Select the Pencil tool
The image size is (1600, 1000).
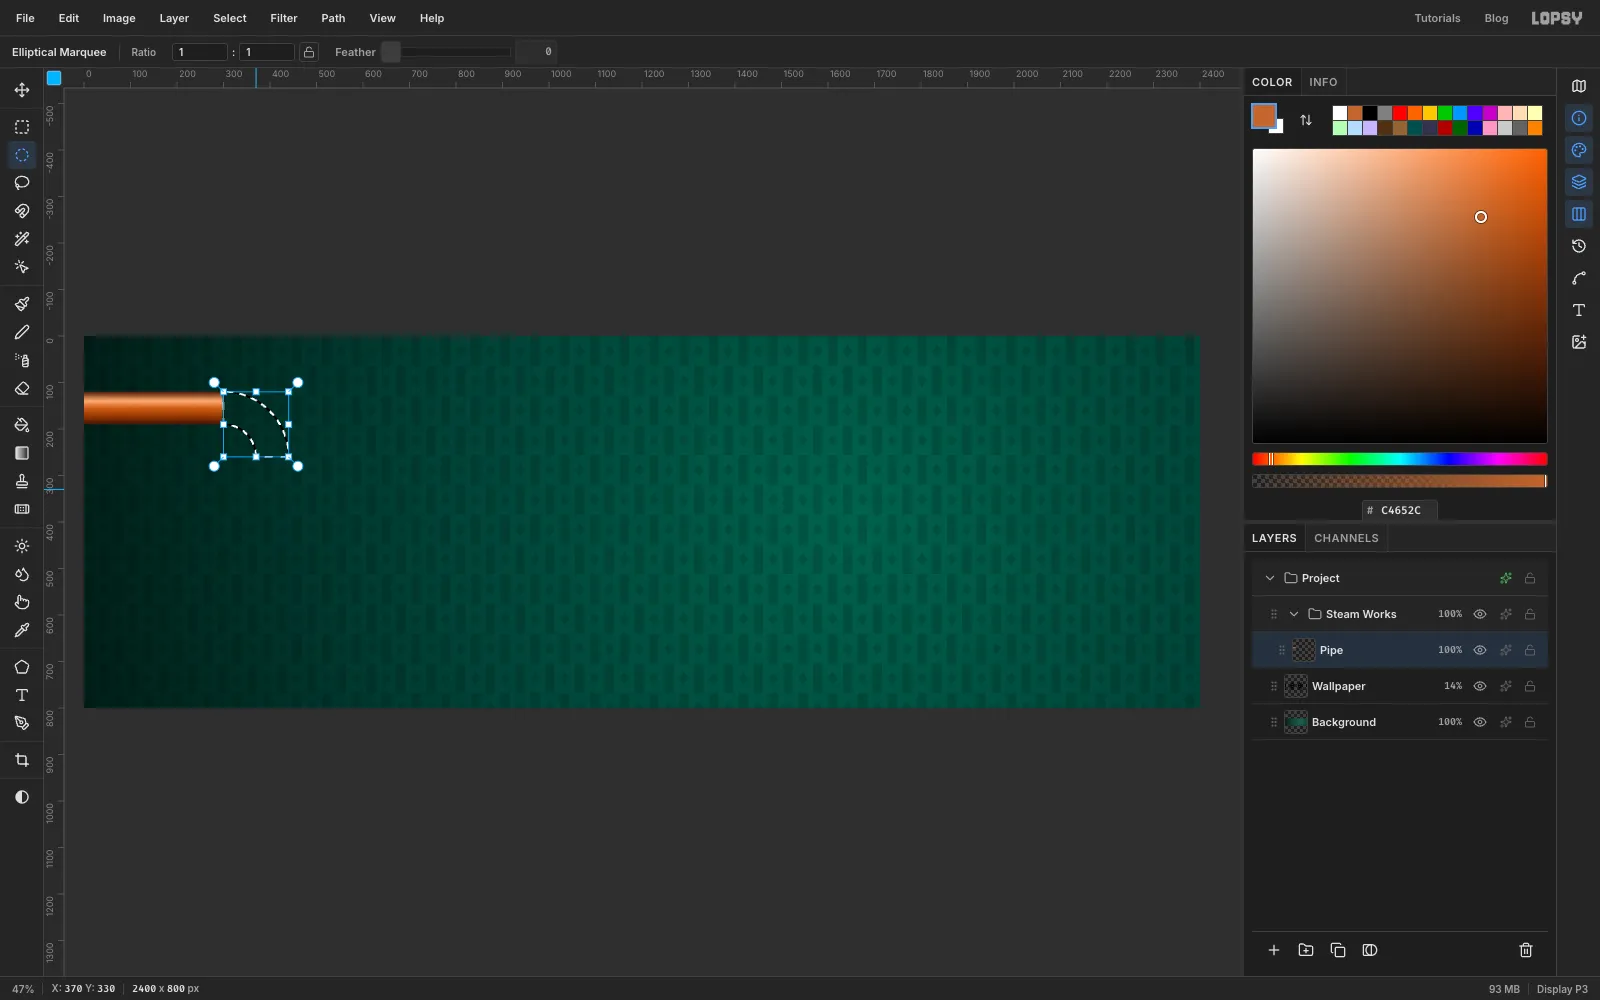tap(22, 332)
